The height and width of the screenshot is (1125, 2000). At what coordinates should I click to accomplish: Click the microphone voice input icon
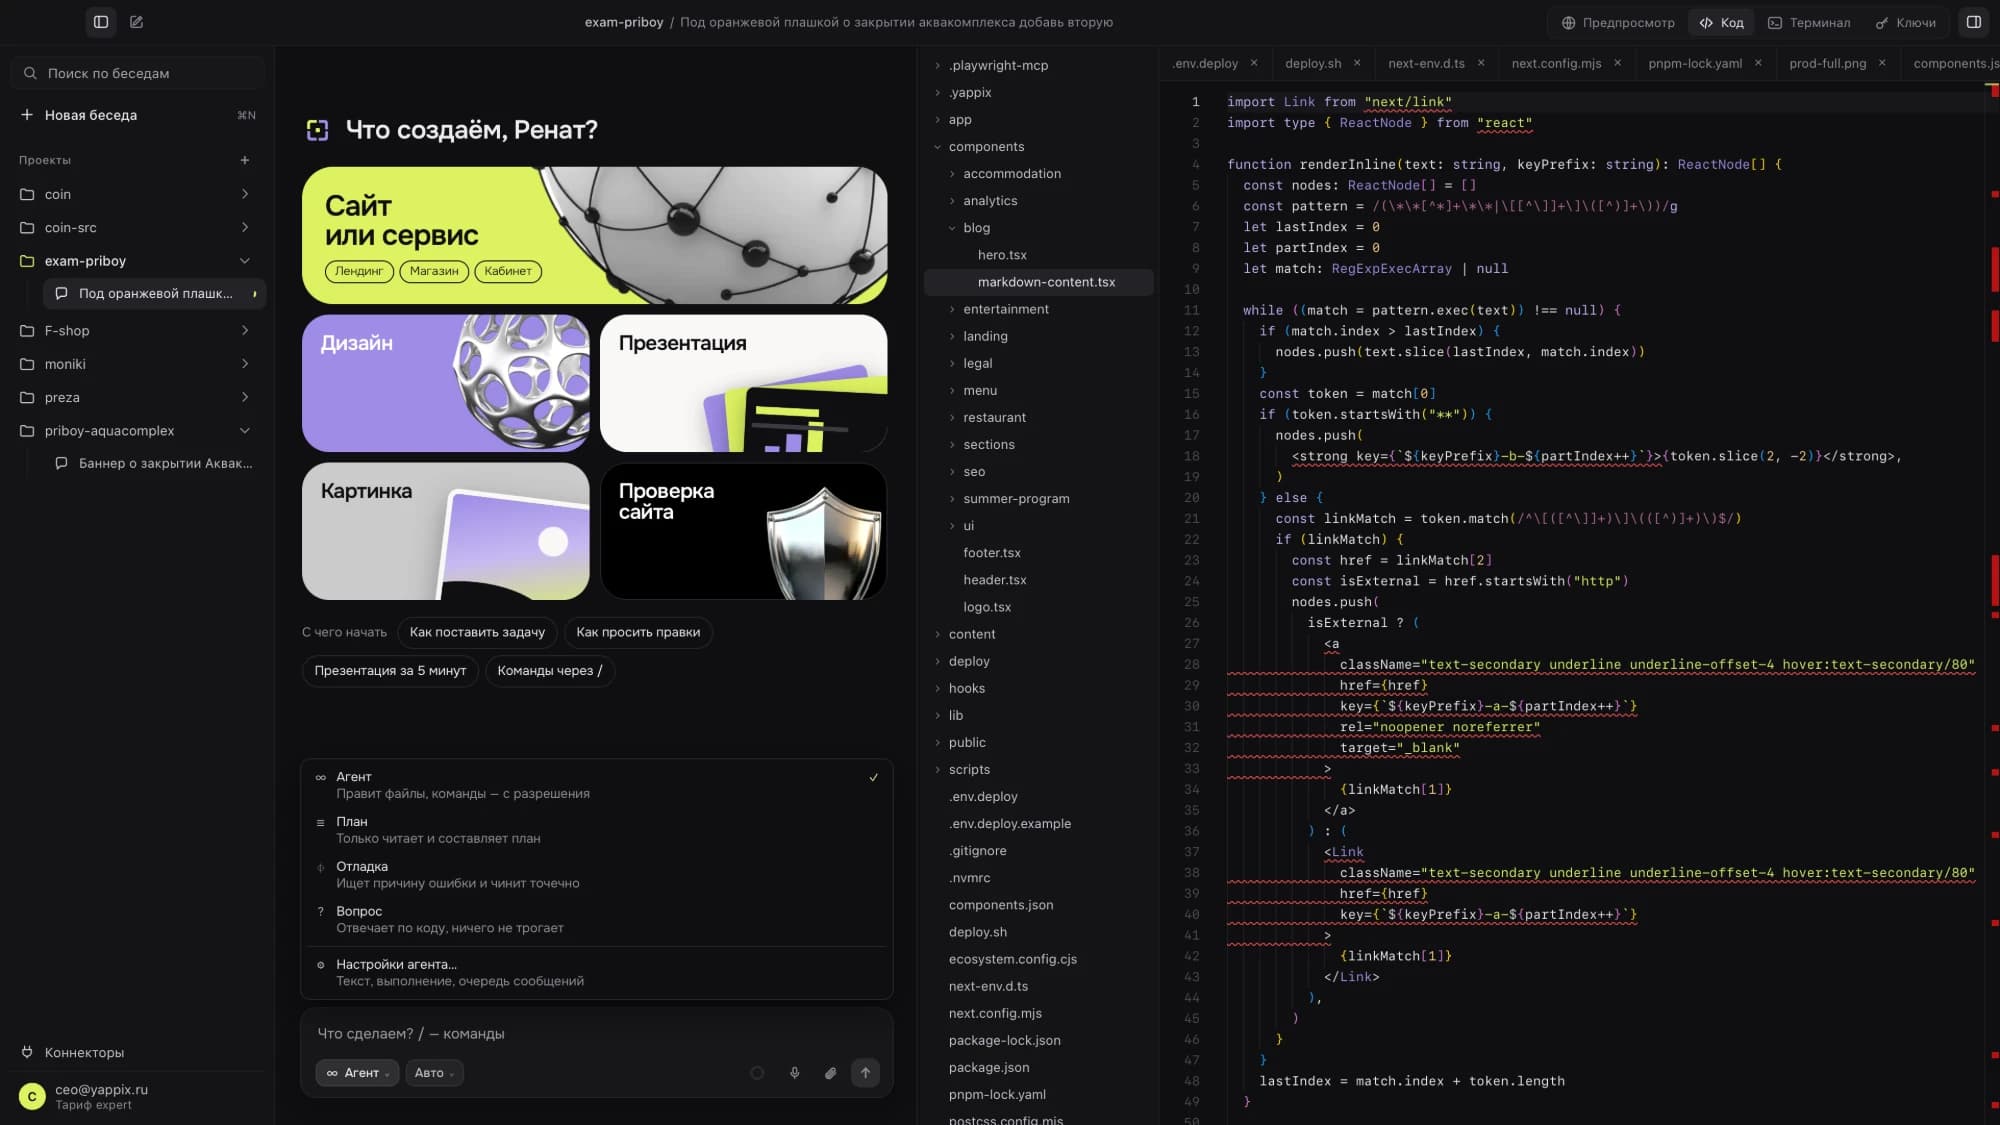click(x=795, y=1073)
